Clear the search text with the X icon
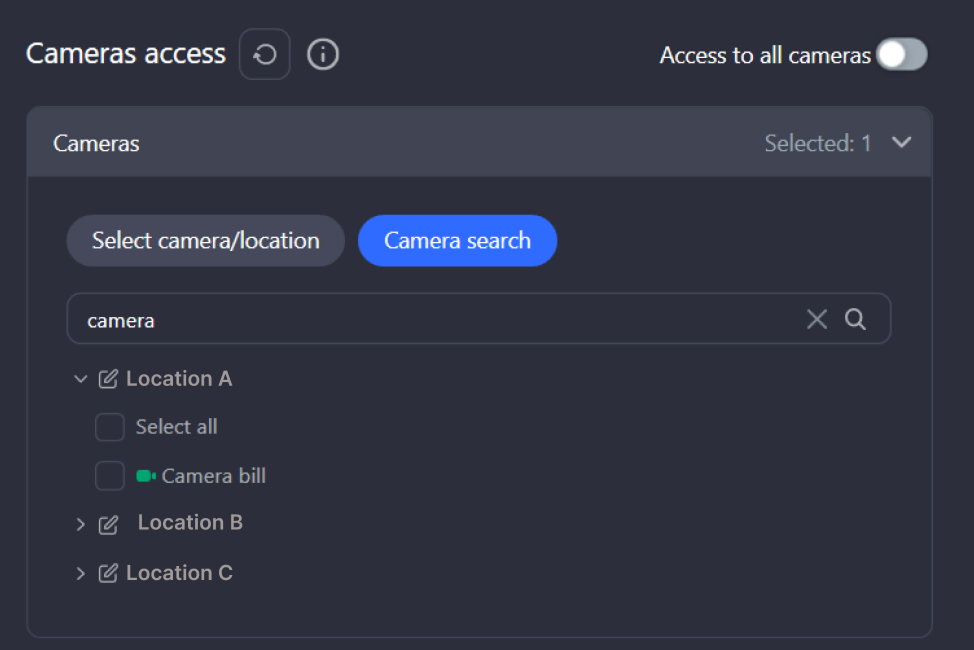 pos(817,319)
